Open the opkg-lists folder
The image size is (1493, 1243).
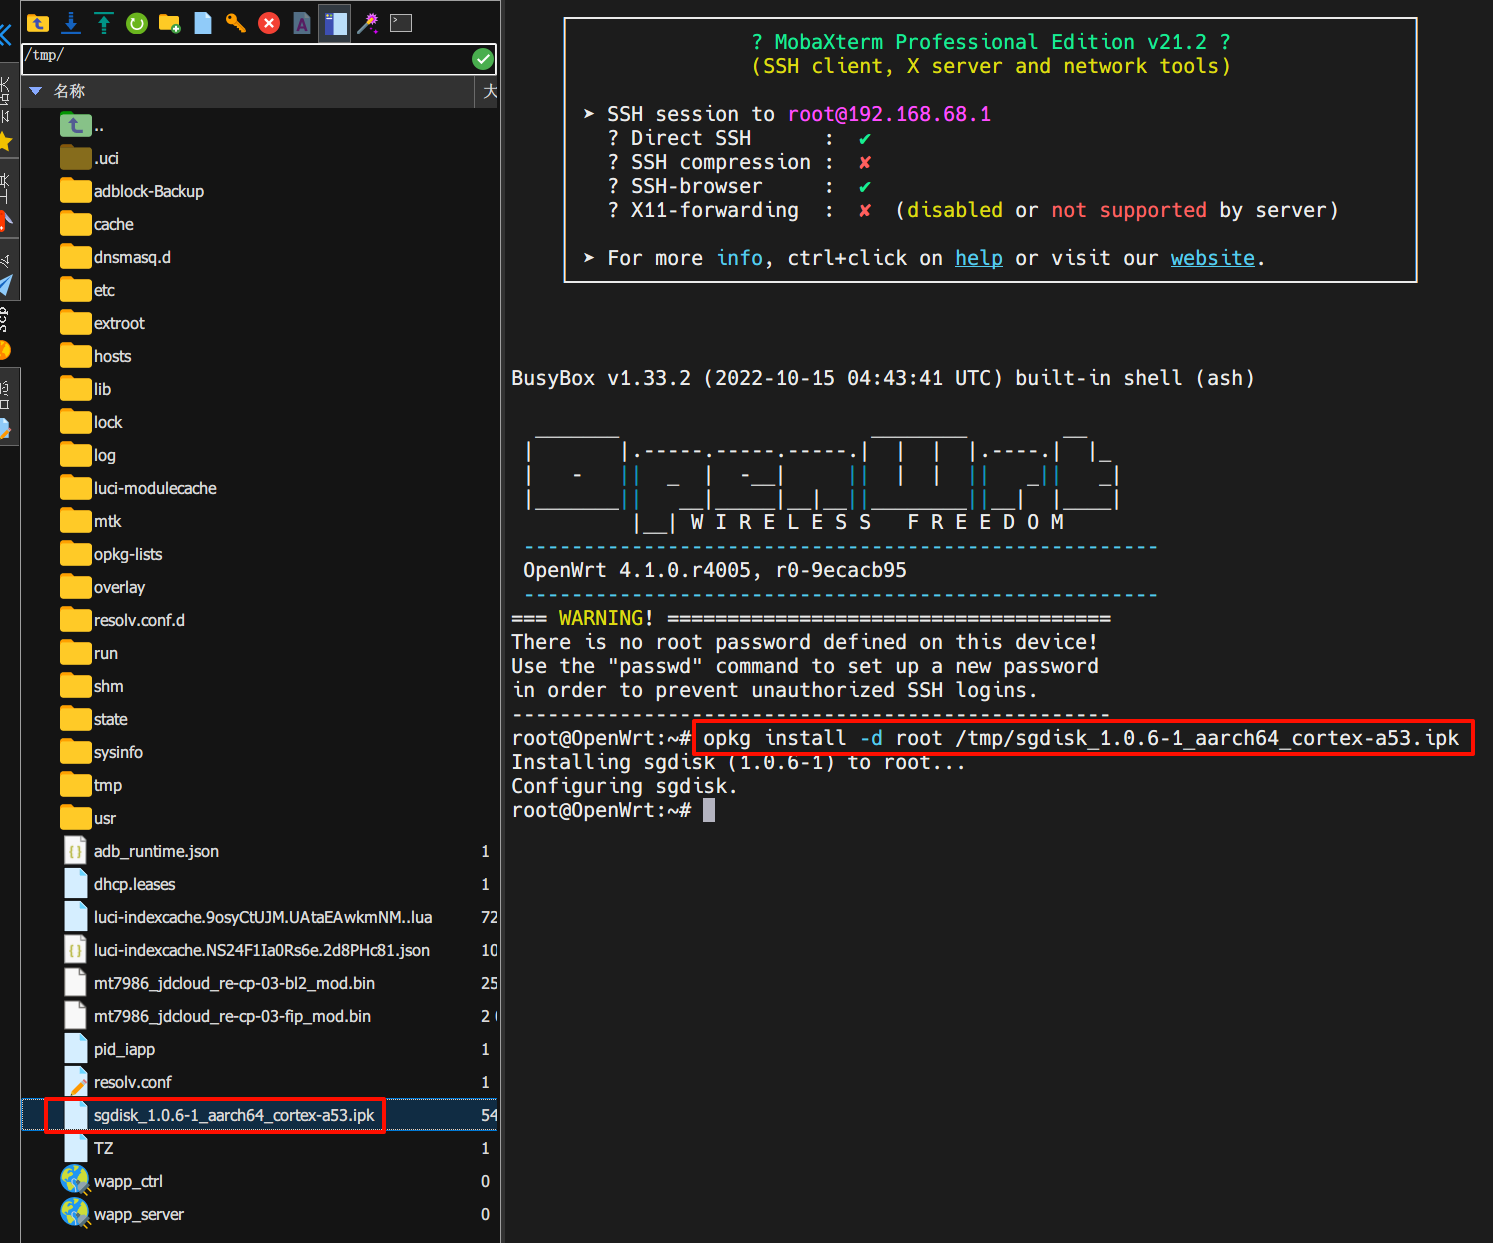coord(128,554)
